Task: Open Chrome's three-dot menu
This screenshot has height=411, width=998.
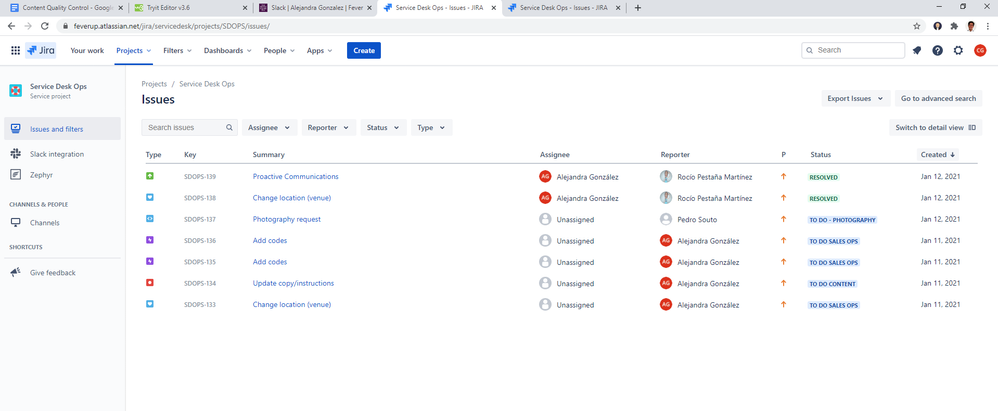Action: point(987,26)
